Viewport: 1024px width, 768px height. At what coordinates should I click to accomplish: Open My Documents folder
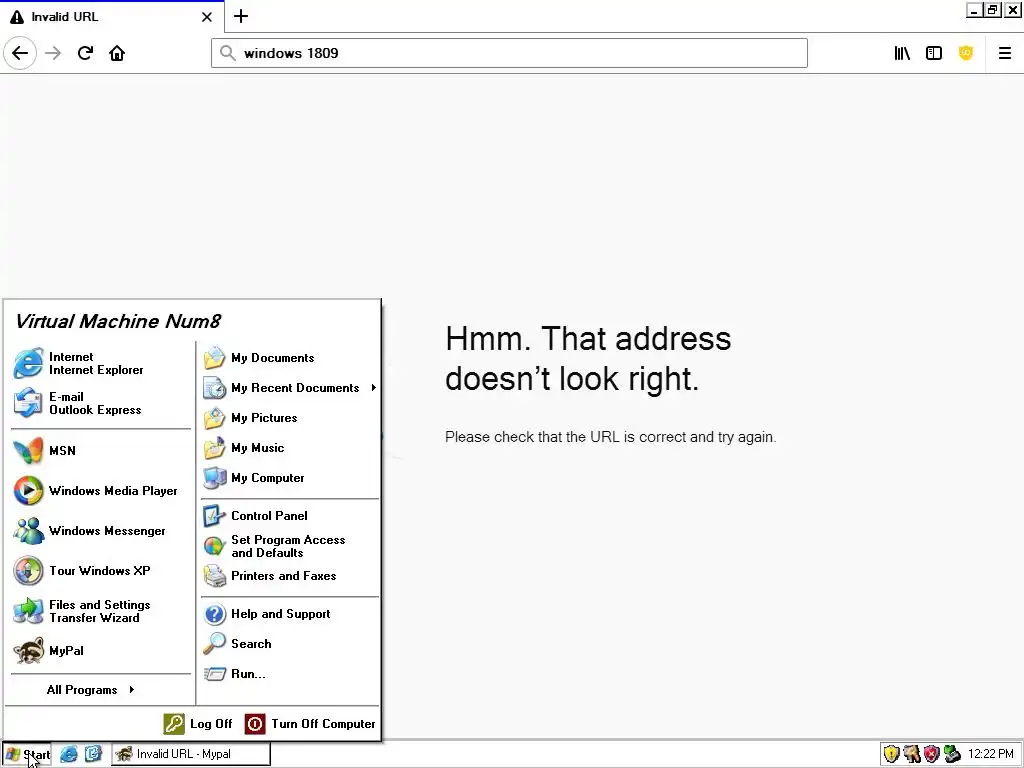click(x=290, y=358)
